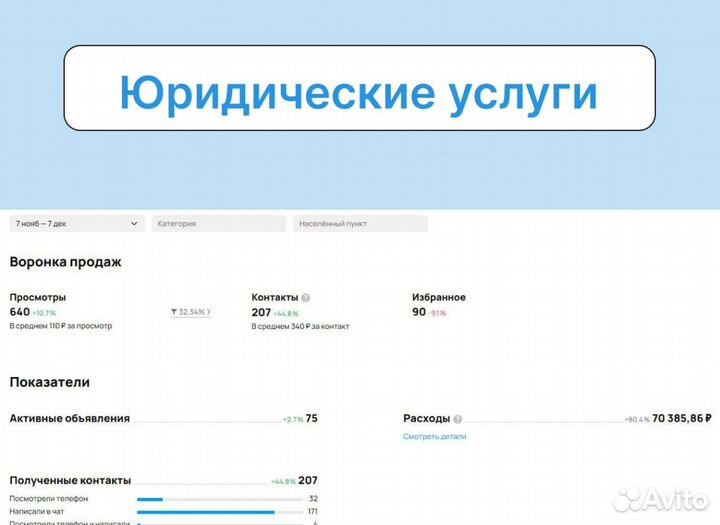Image resolution: width=720 pixels, height=525 pixels.
Task: Click the Контакты value 207 in funnel
Action: [x=261, y=312]
